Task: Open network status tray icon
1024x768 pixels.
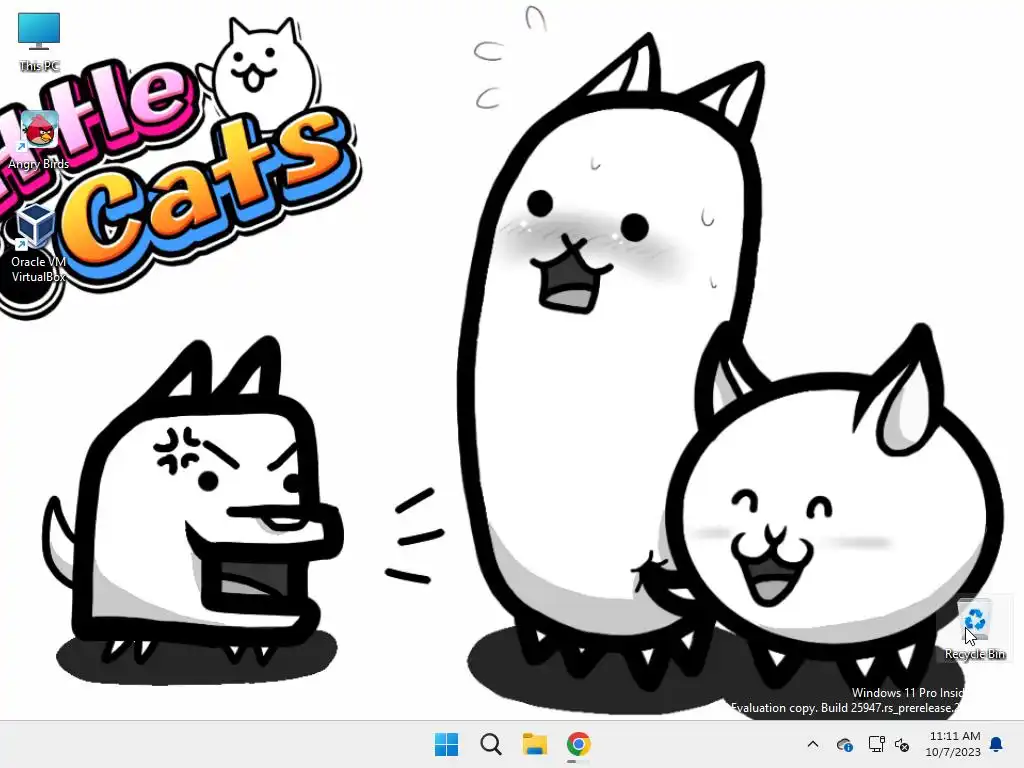Action: pos(876,744)
